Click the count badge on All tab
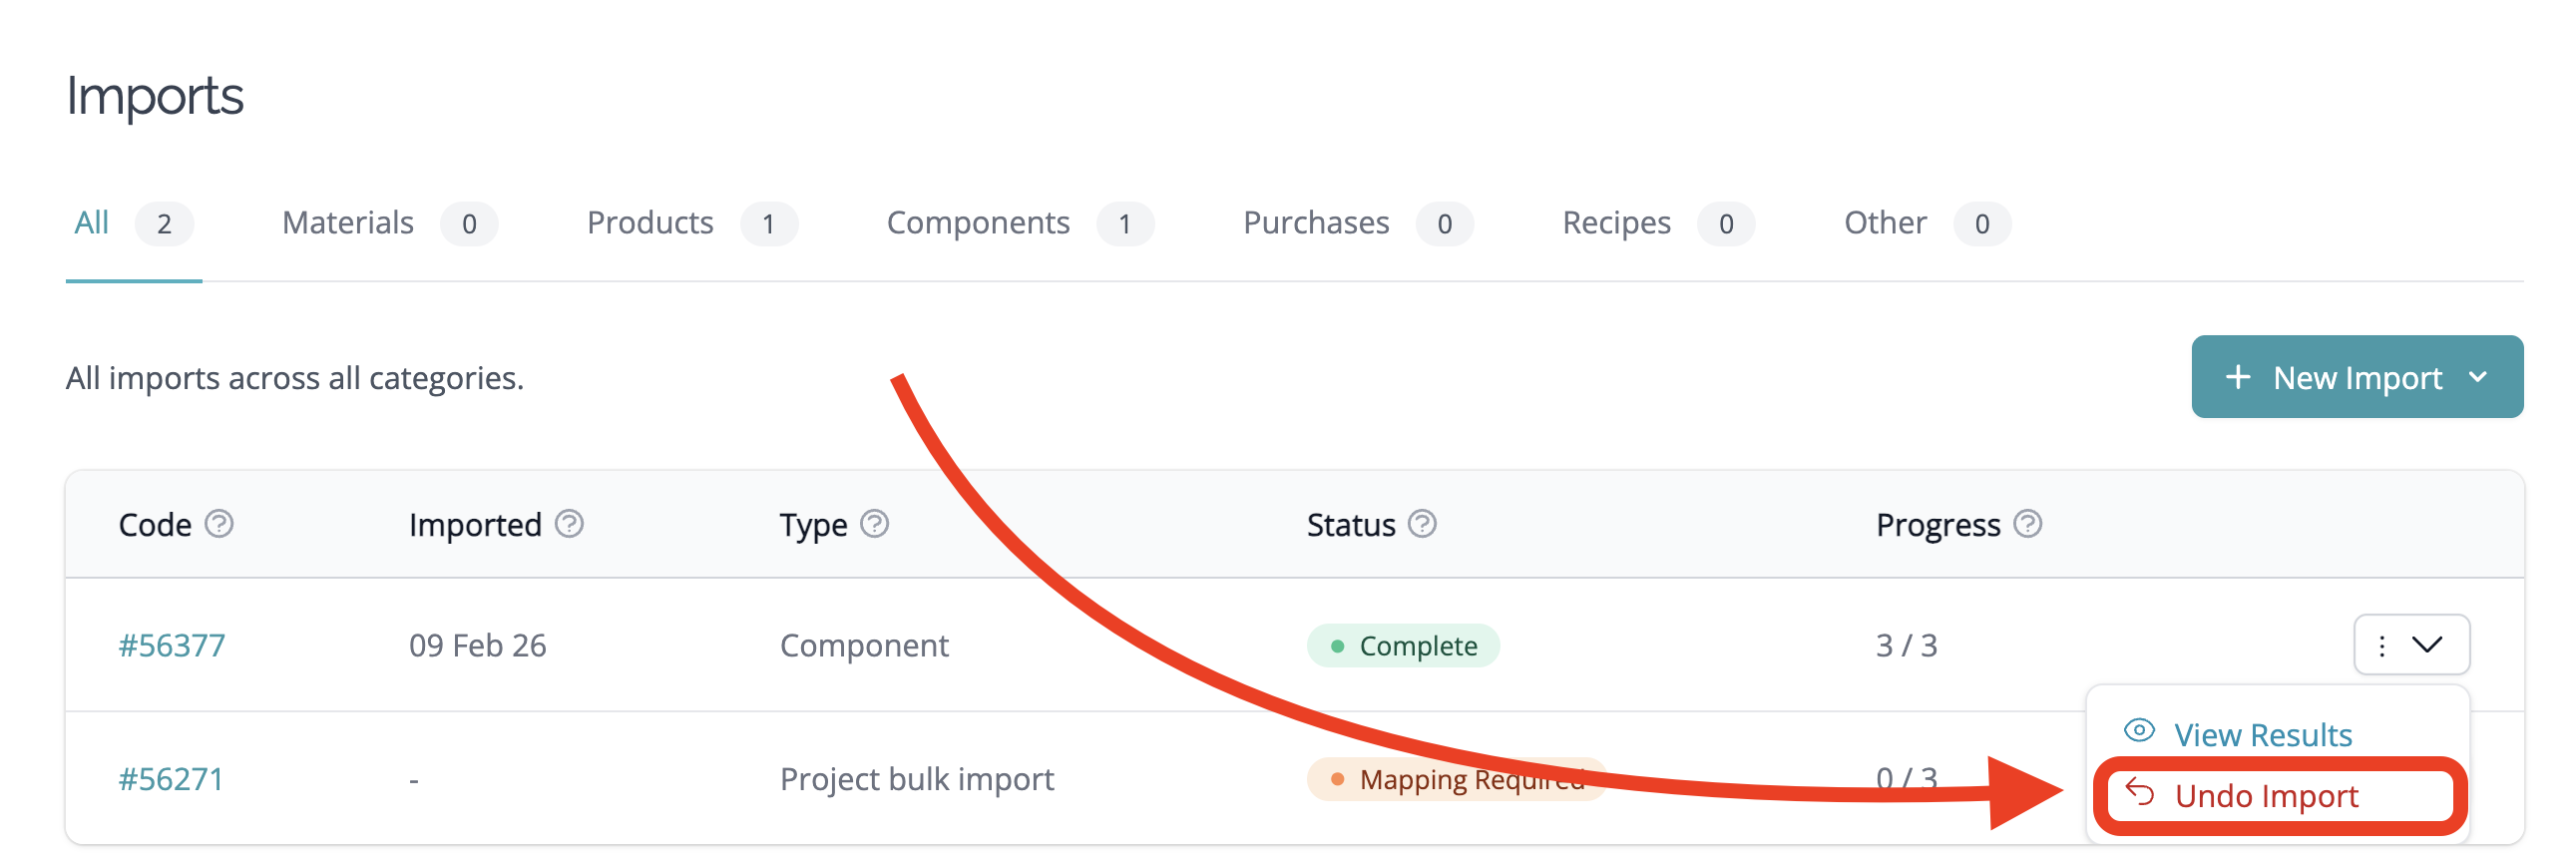 pos(164,223)
